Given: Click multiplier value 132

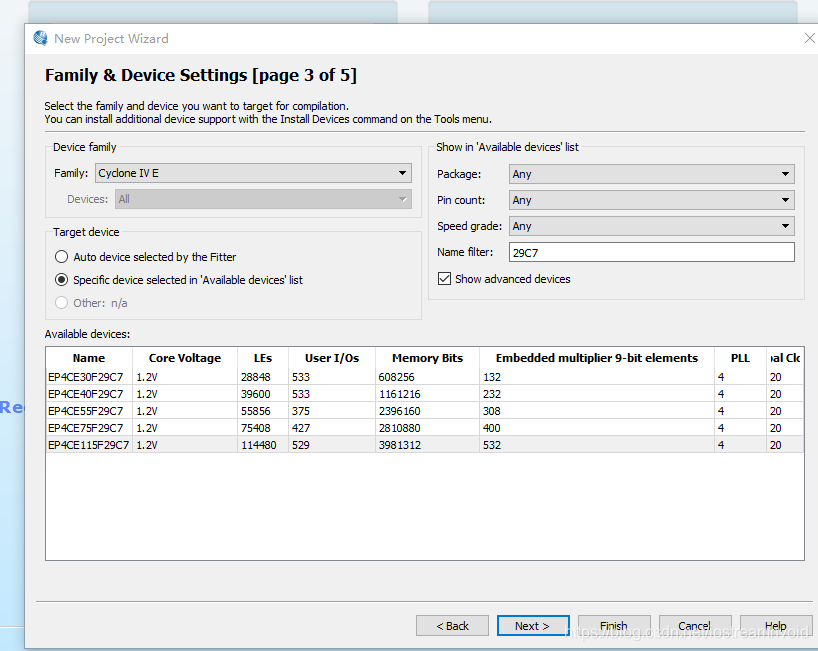Looking at the screenshot, I should pos(492,377).
